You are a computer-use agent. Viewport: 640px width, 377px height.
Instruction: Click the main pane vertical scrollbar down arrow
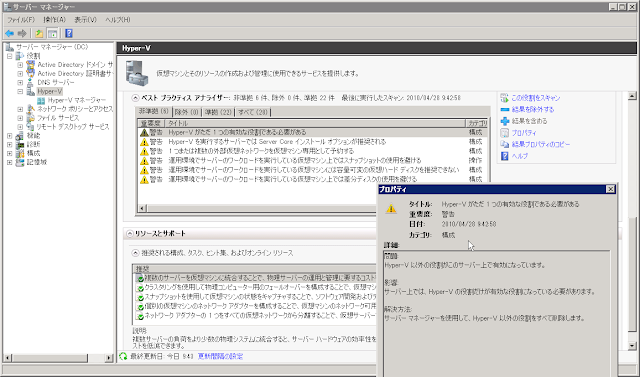coord(632,346)
